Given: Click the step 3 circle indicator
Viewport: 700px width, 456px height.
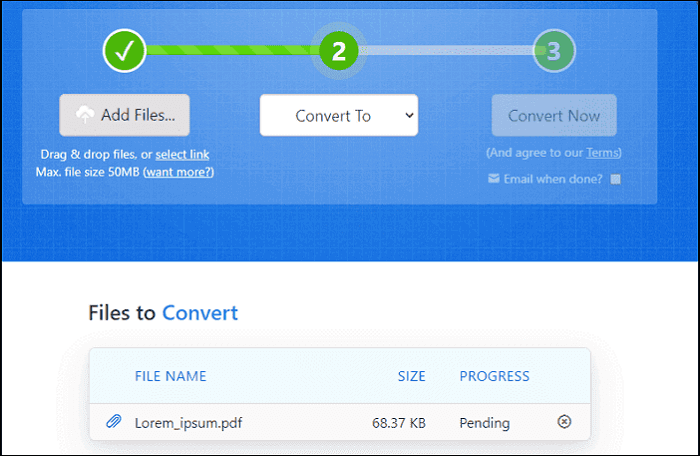Looking at the screenshot, I should (x=554, y=51).
